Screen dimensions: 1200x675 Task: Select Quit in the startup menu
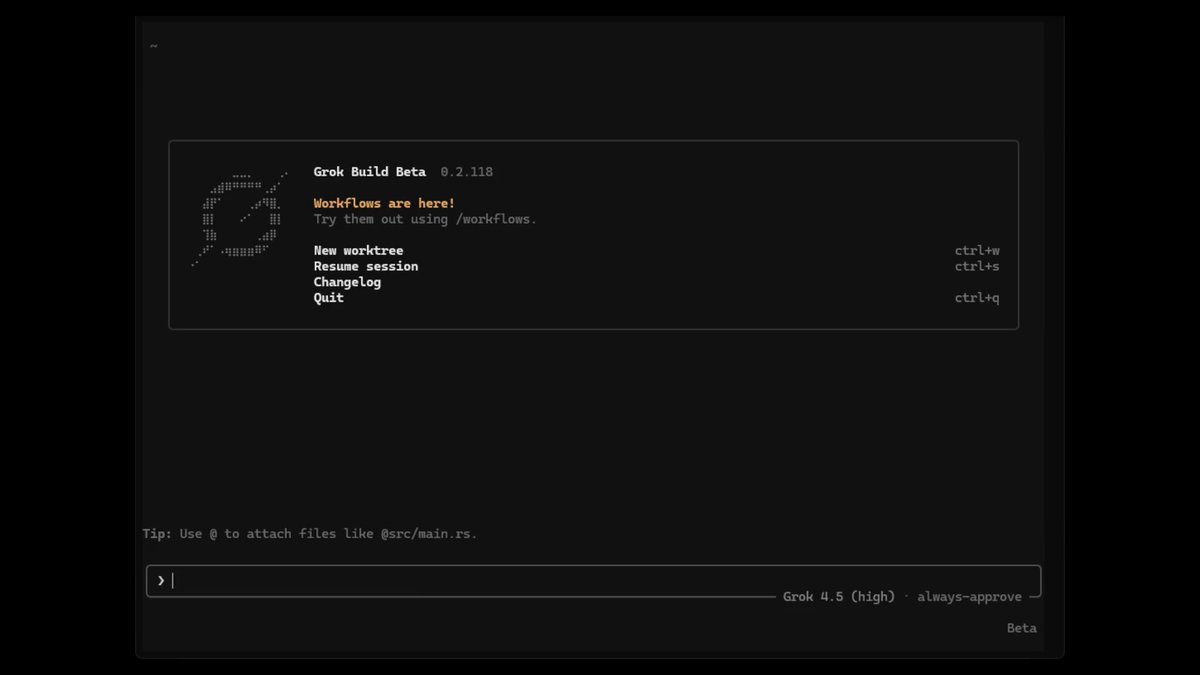tap(328, 298)
